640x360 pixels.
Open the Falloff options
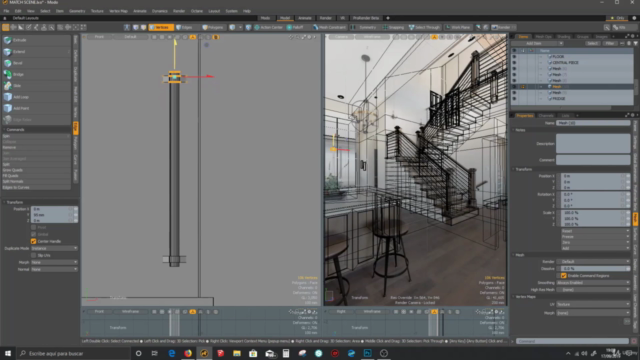[x=295, y=27]
